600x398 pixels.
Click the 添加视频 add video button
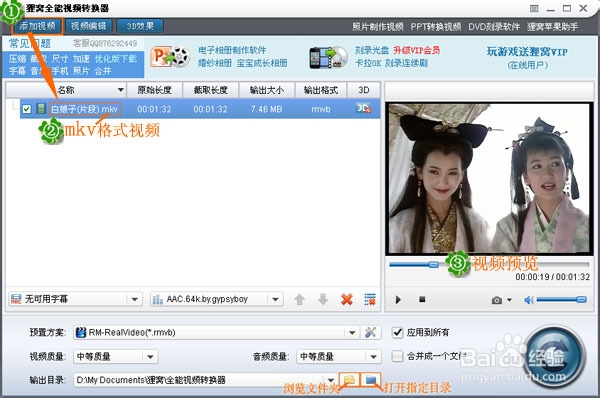[x=38, y=26]
